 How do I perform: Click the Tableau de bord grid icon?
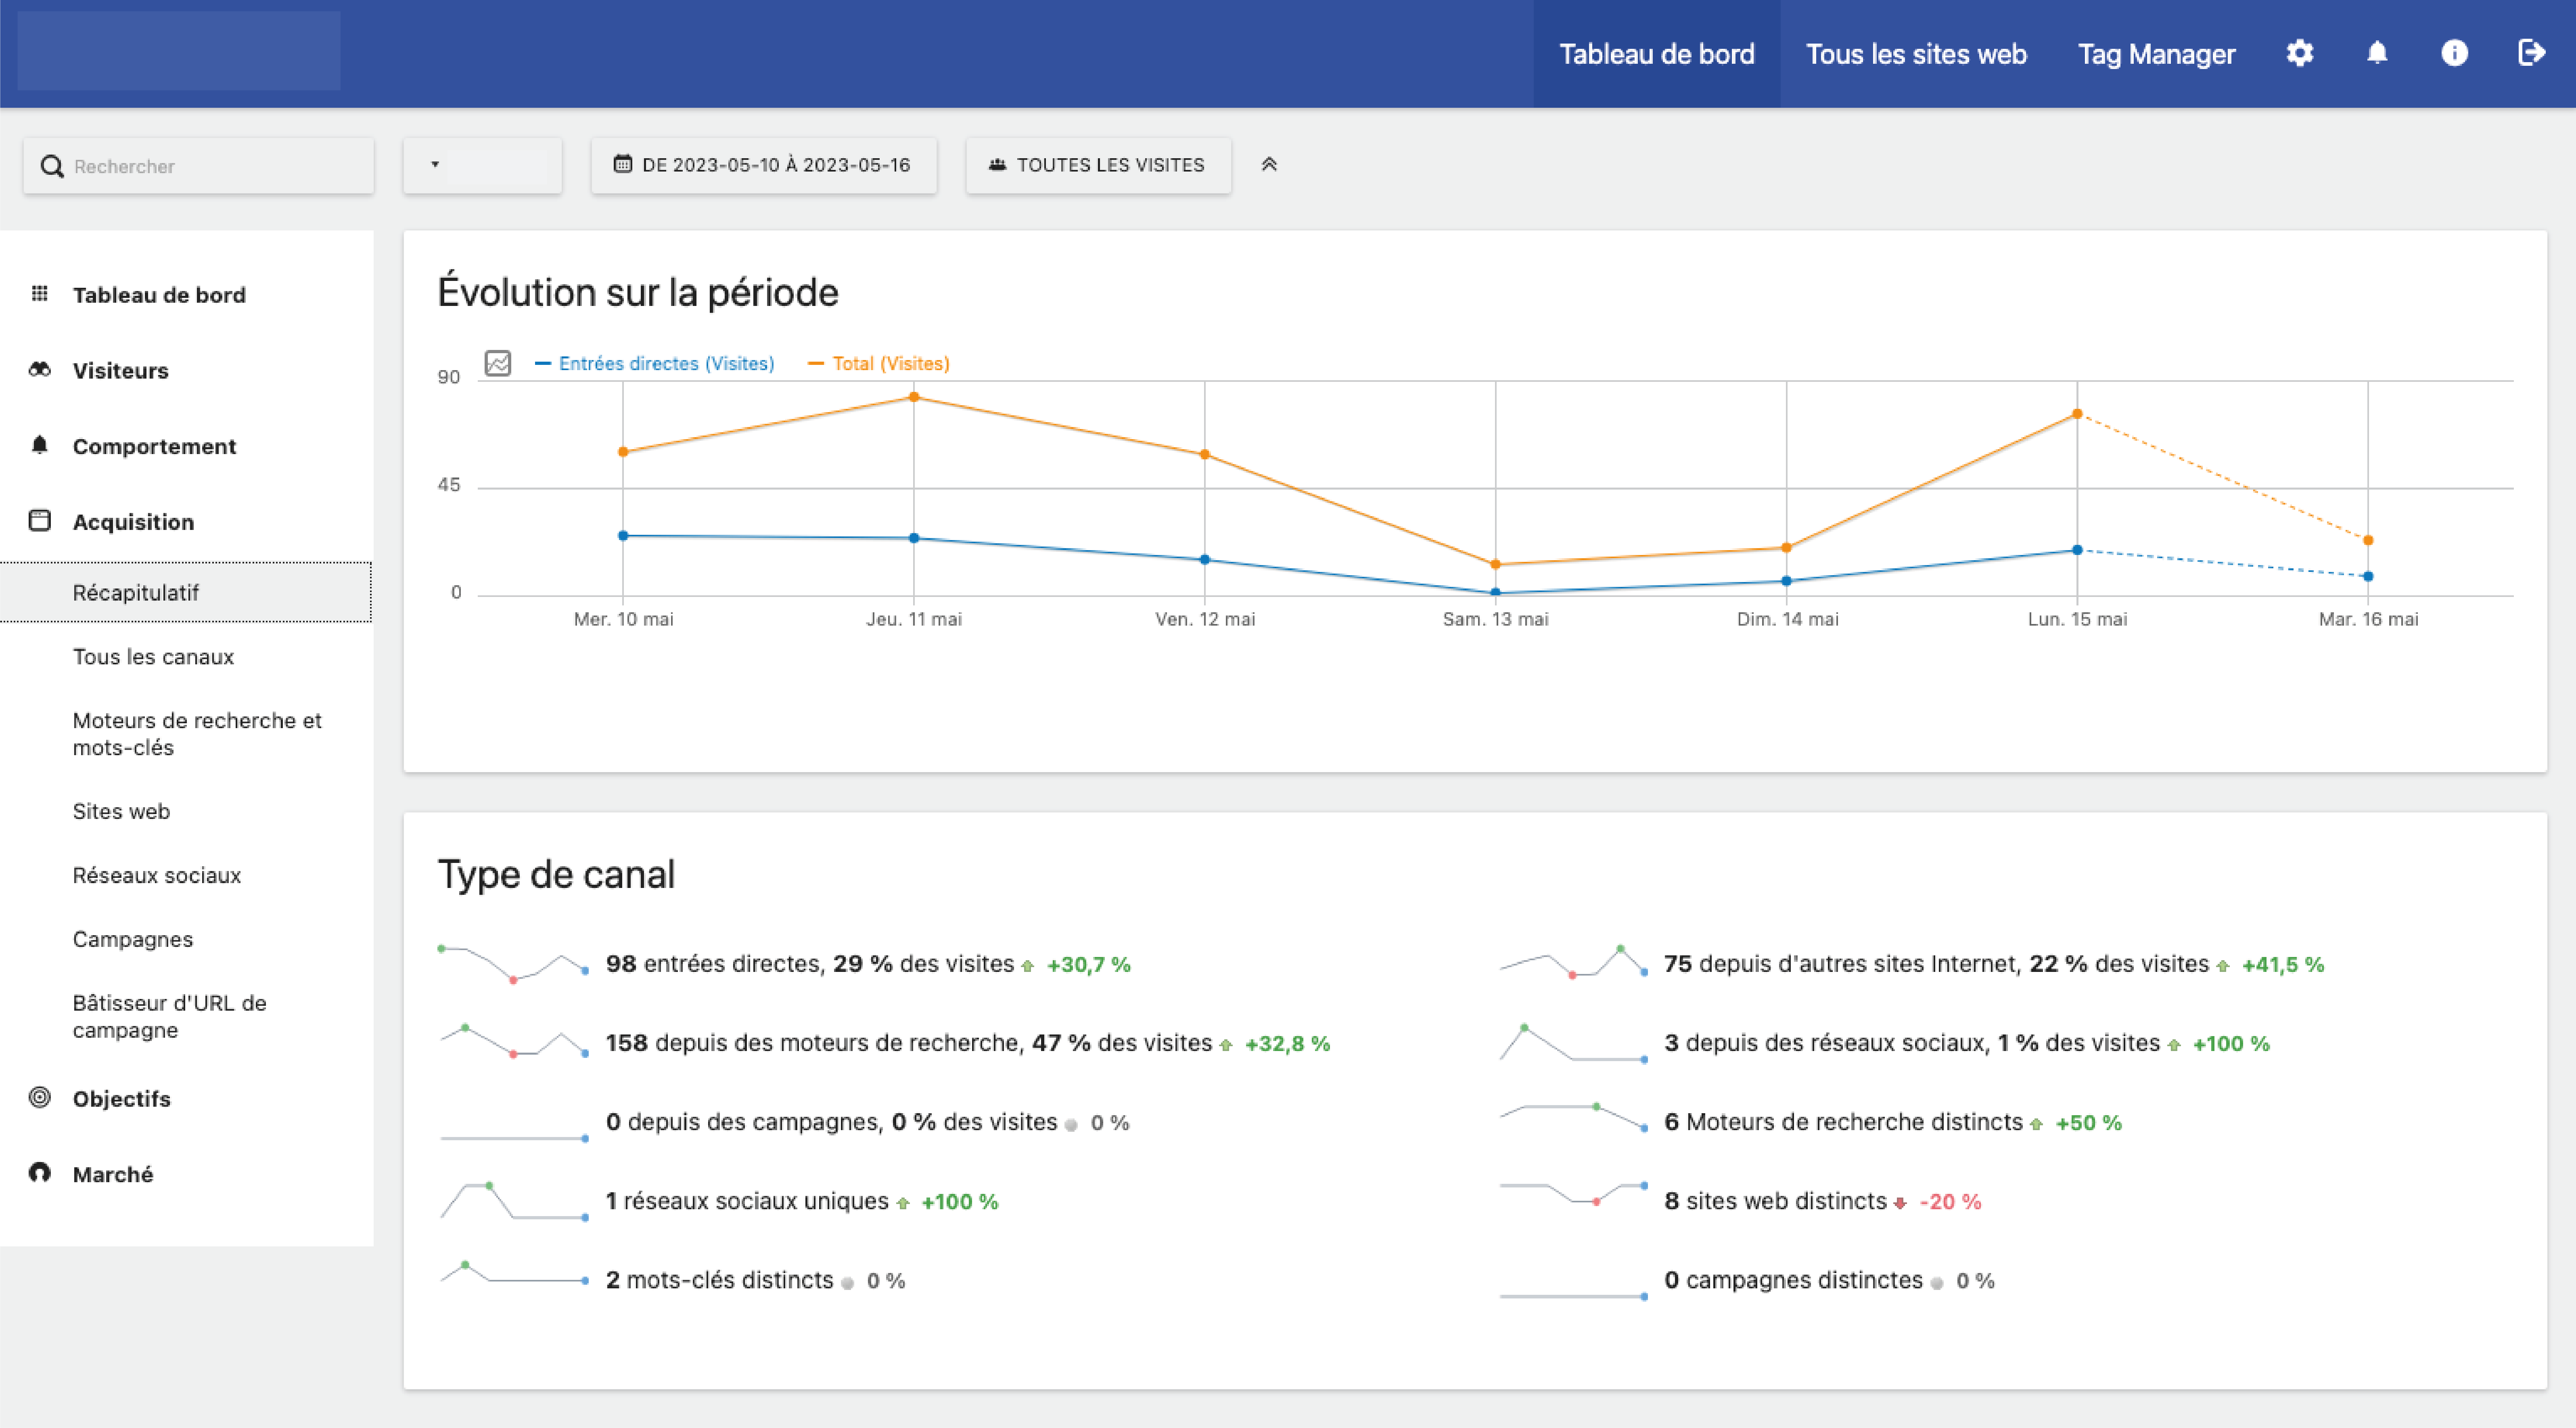[40, 294]
